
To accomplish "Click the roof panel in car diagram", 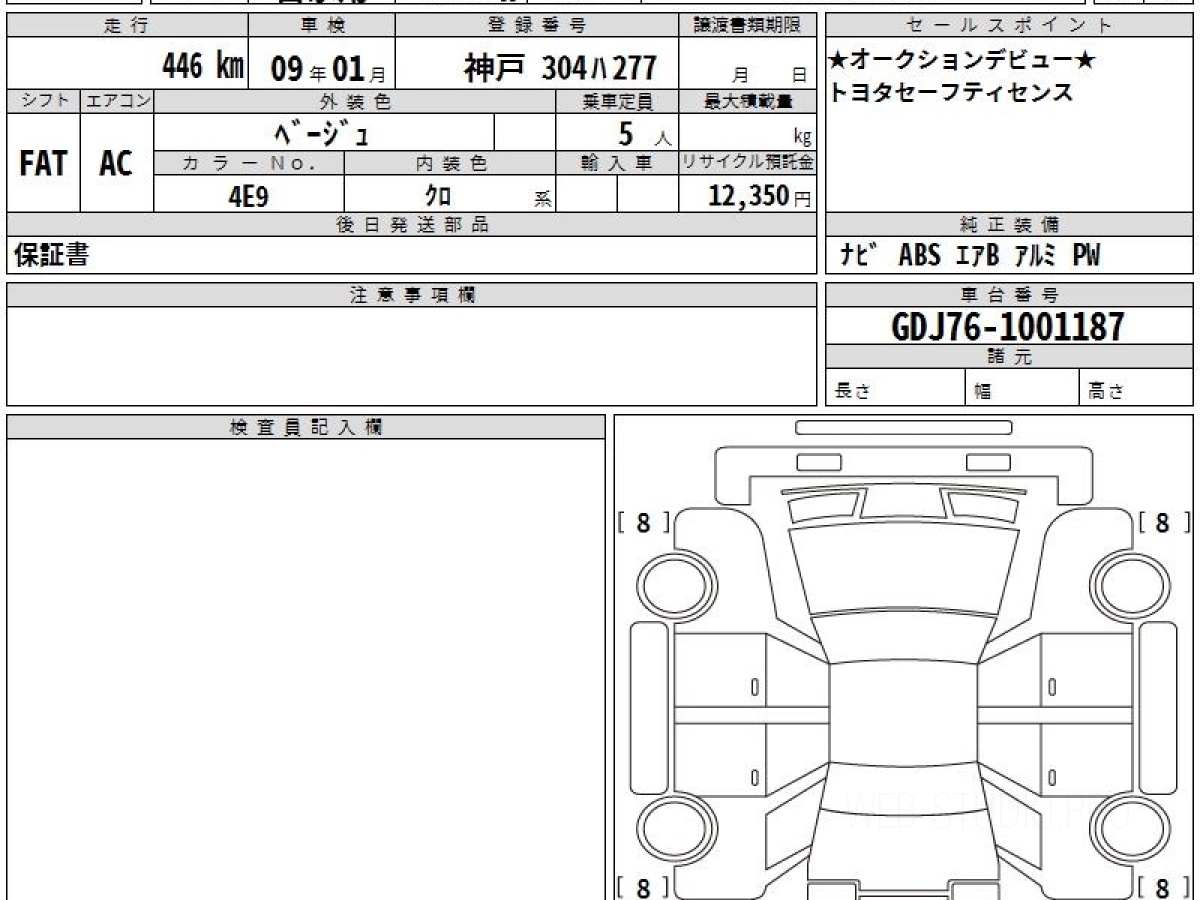I will [x=903, y=712].
